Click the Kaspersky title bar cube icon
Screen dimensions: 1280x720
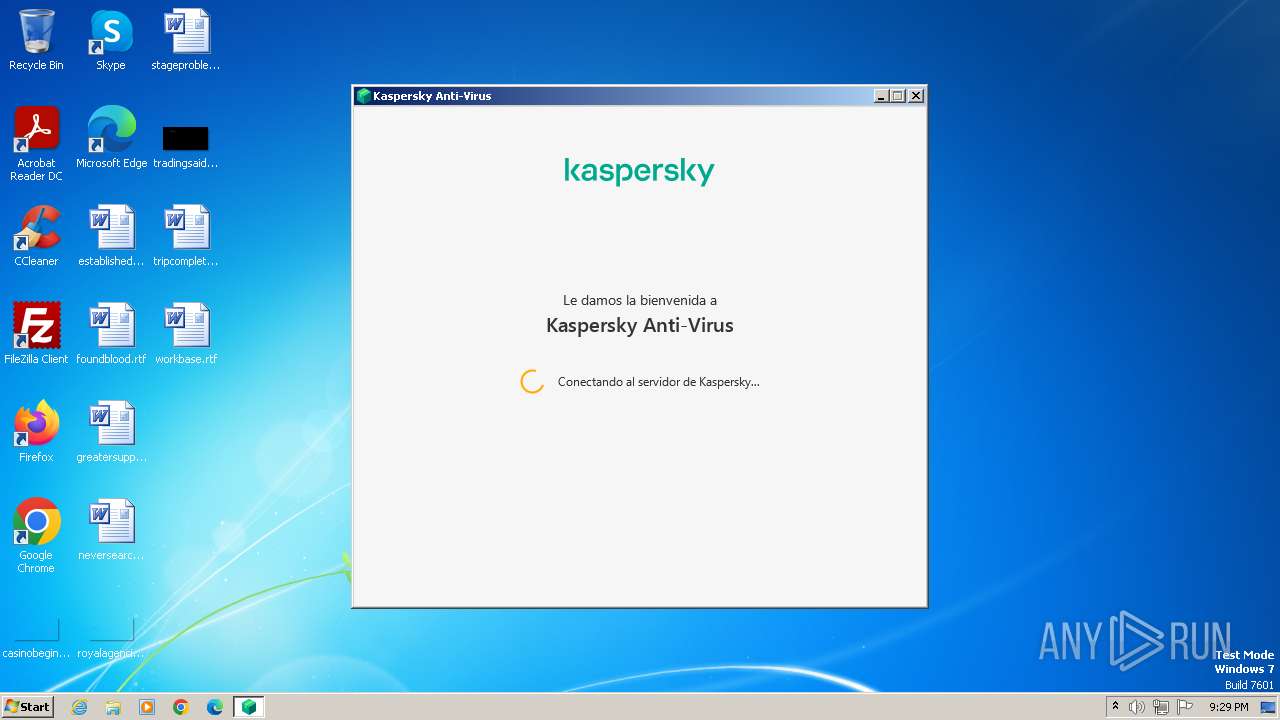coord(364,96)
